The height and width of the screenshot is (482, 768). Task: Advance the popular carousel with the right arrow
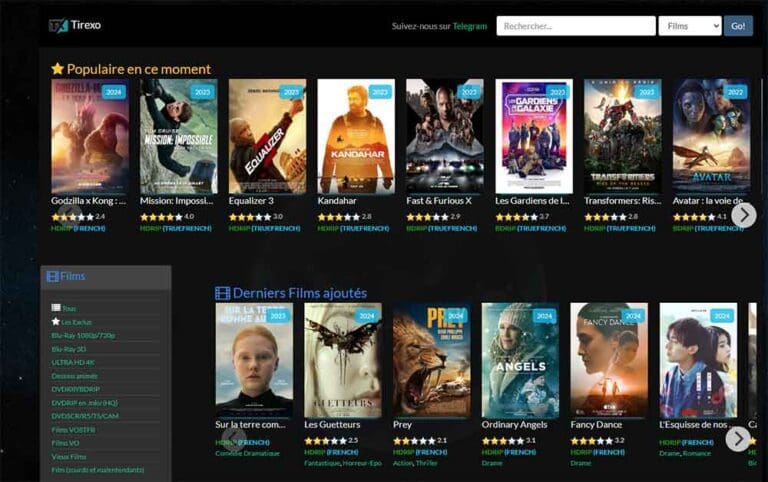coord(744,215)
